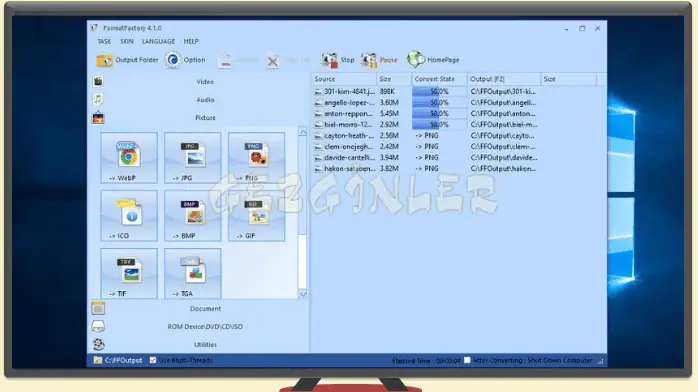Click progress bar of anton-reppon row
The image size is (698, 392).
point(439,113)
